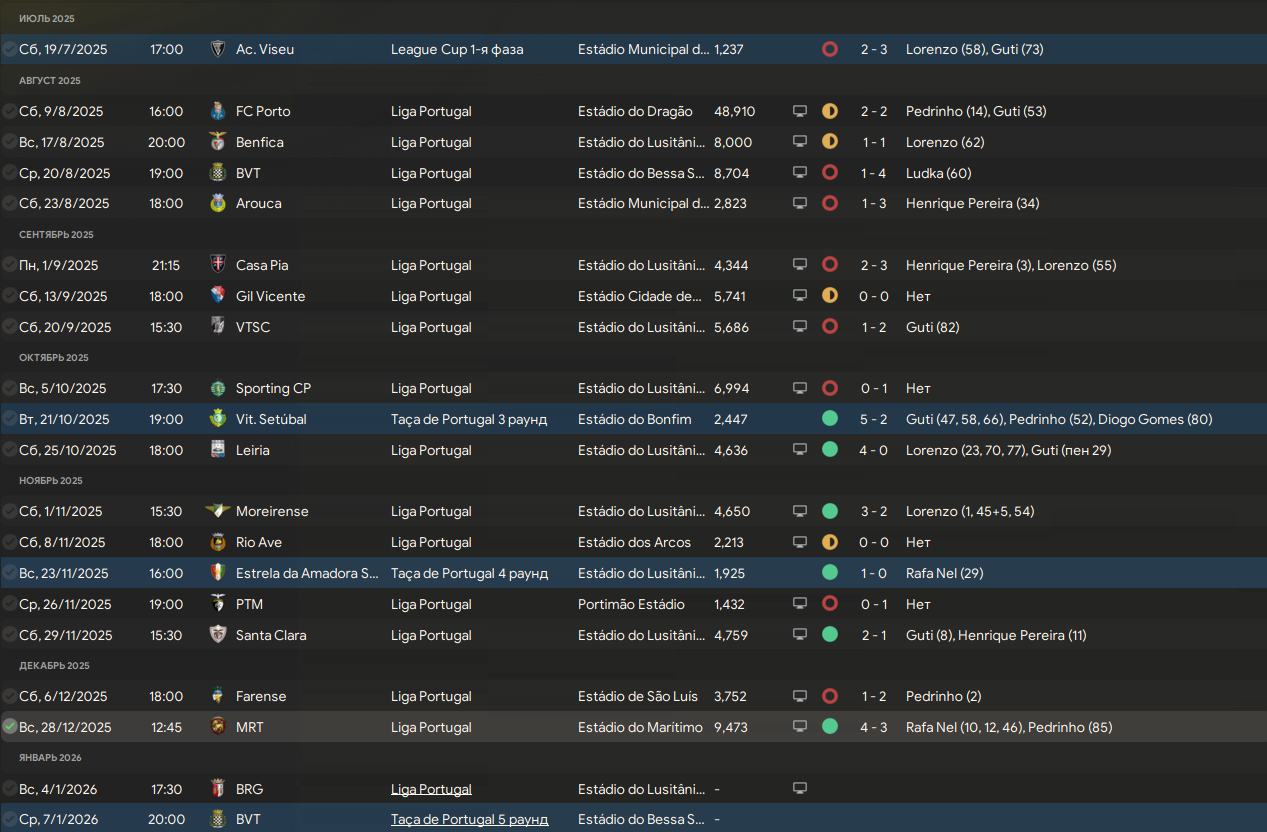Open League Cup 1-я фаза competition
Viewport: 1267px width, 832px height.
point(457,49)
